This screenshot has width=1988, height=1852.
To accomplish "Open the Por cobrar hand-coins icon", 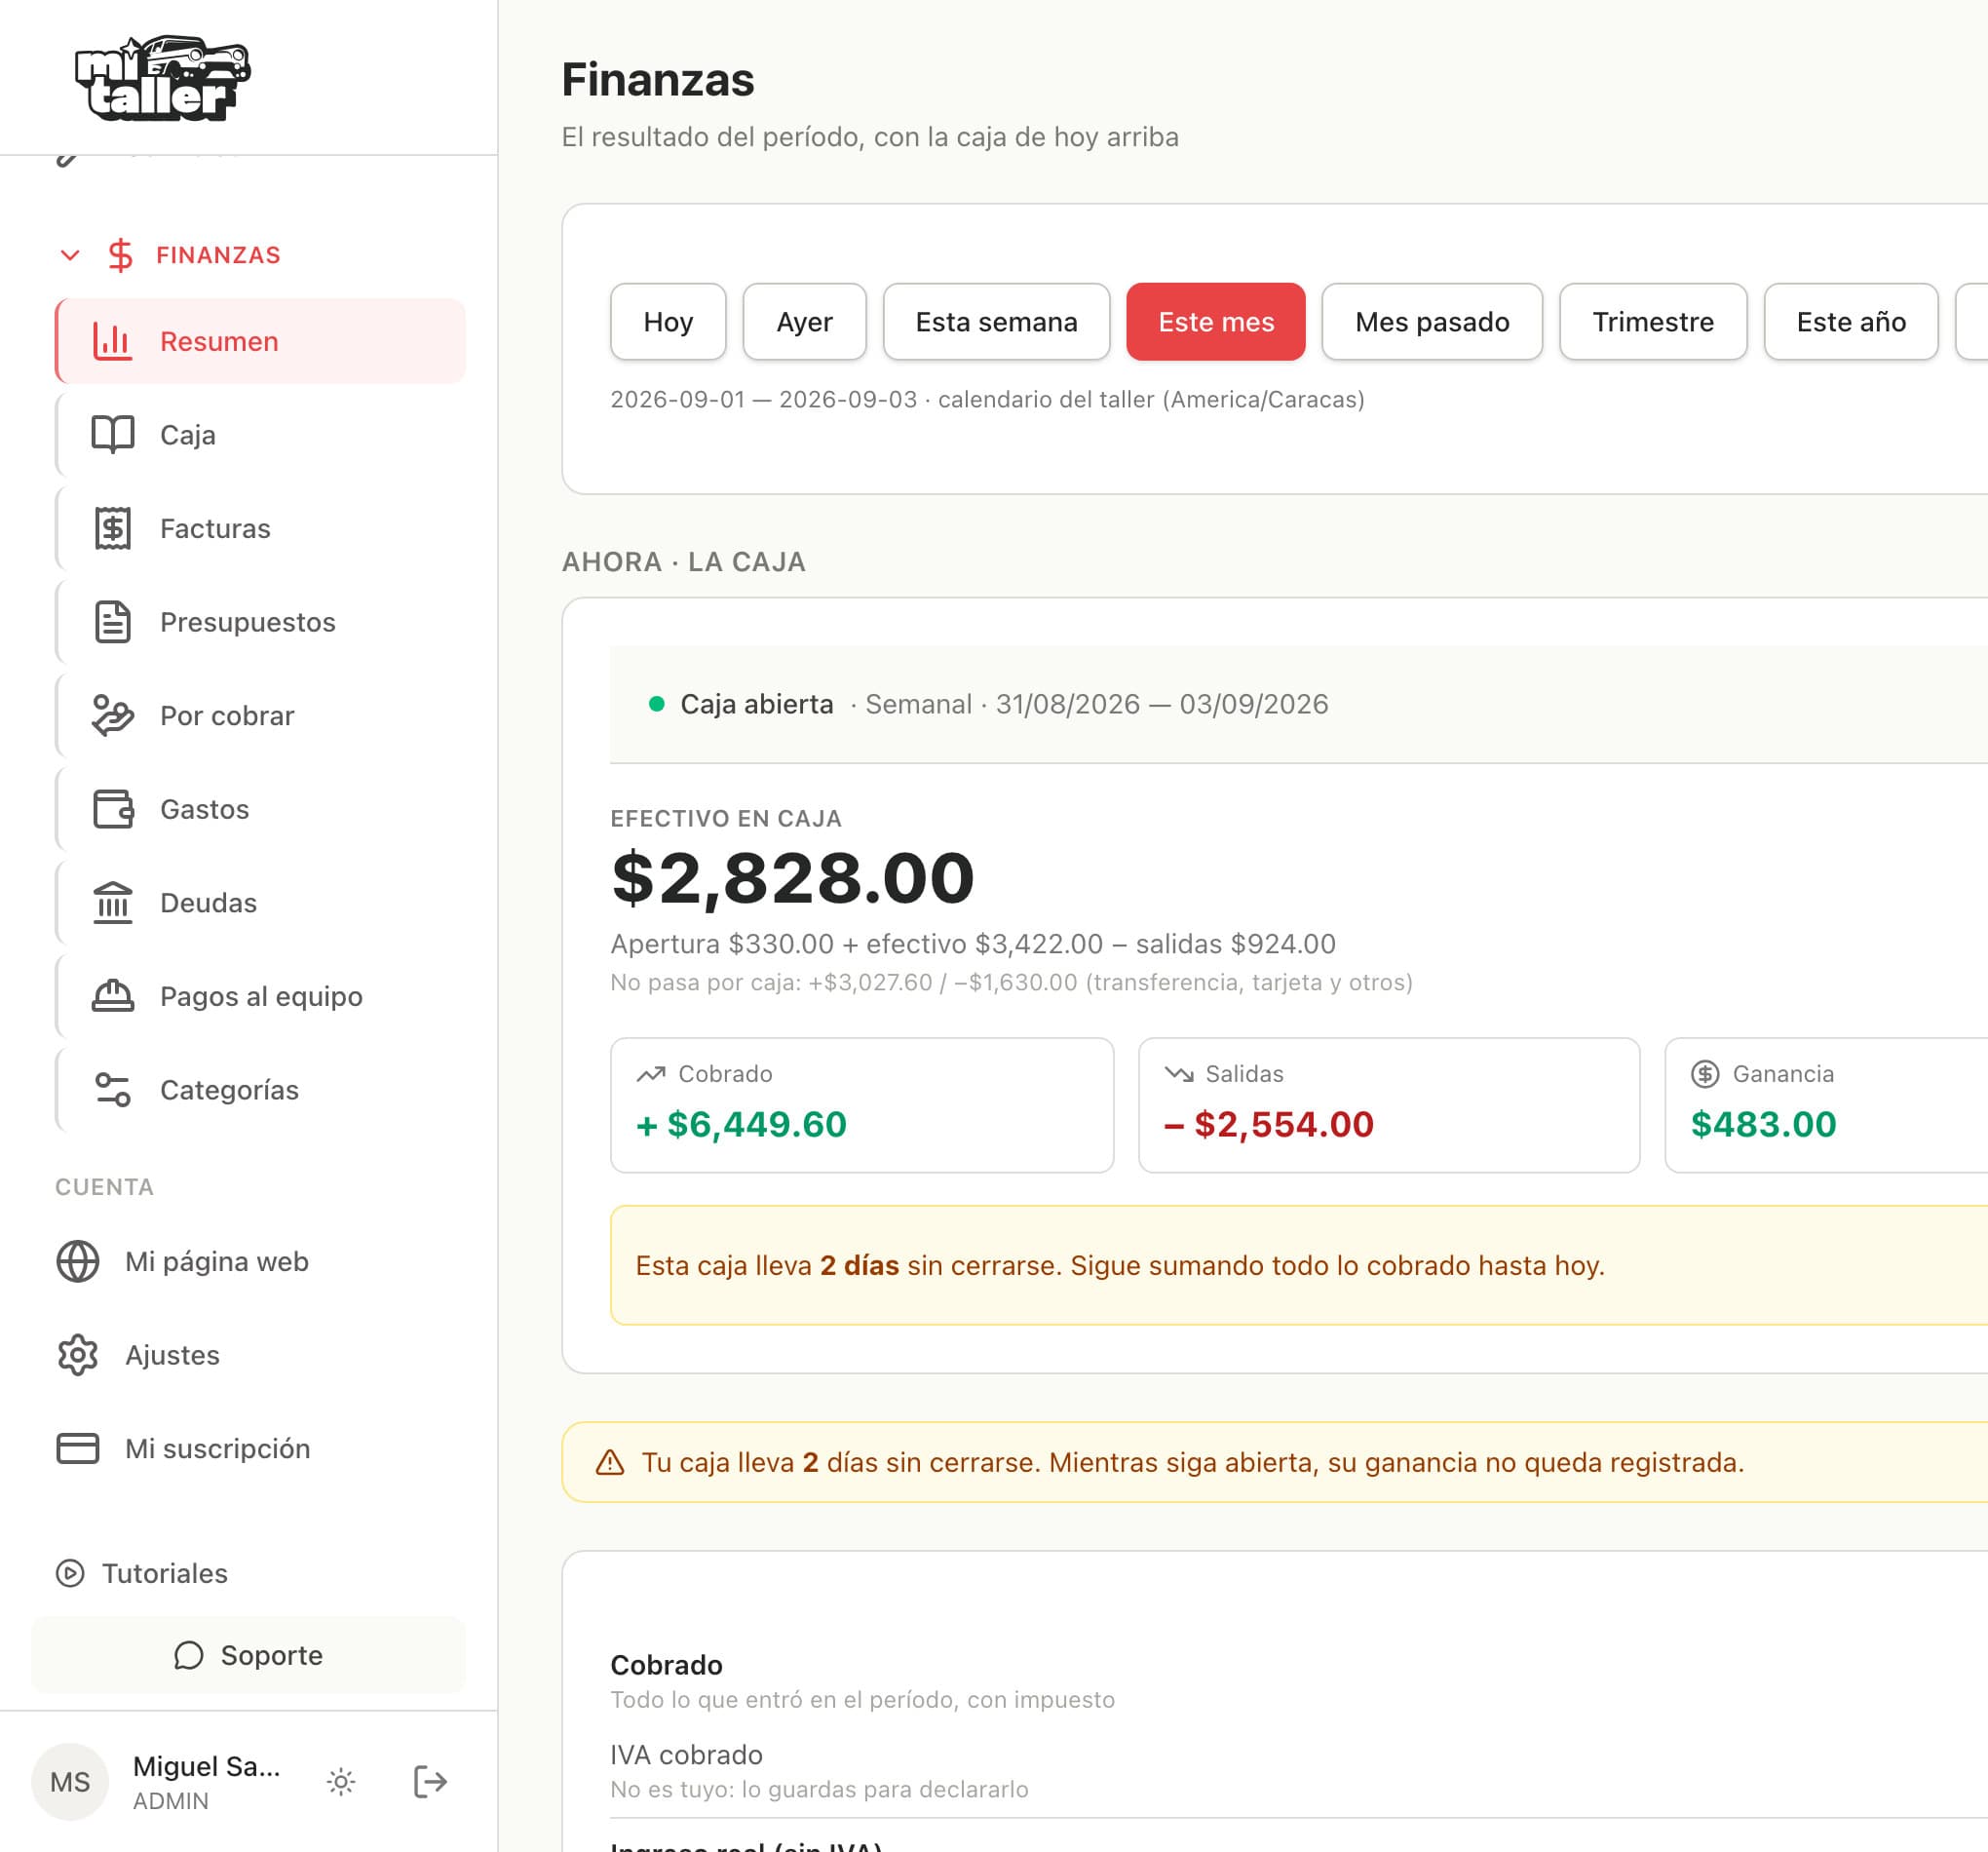I will [x=112, y=716].
